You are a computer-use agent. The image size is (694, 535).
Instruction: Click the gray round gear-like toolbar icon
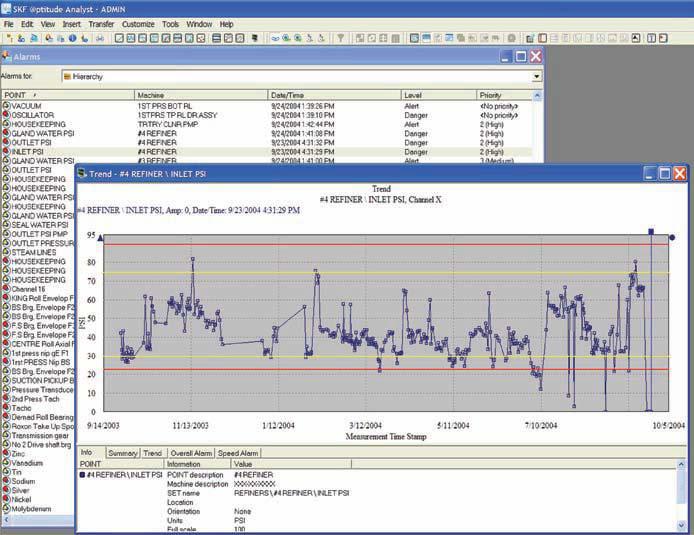click(511, 38)
